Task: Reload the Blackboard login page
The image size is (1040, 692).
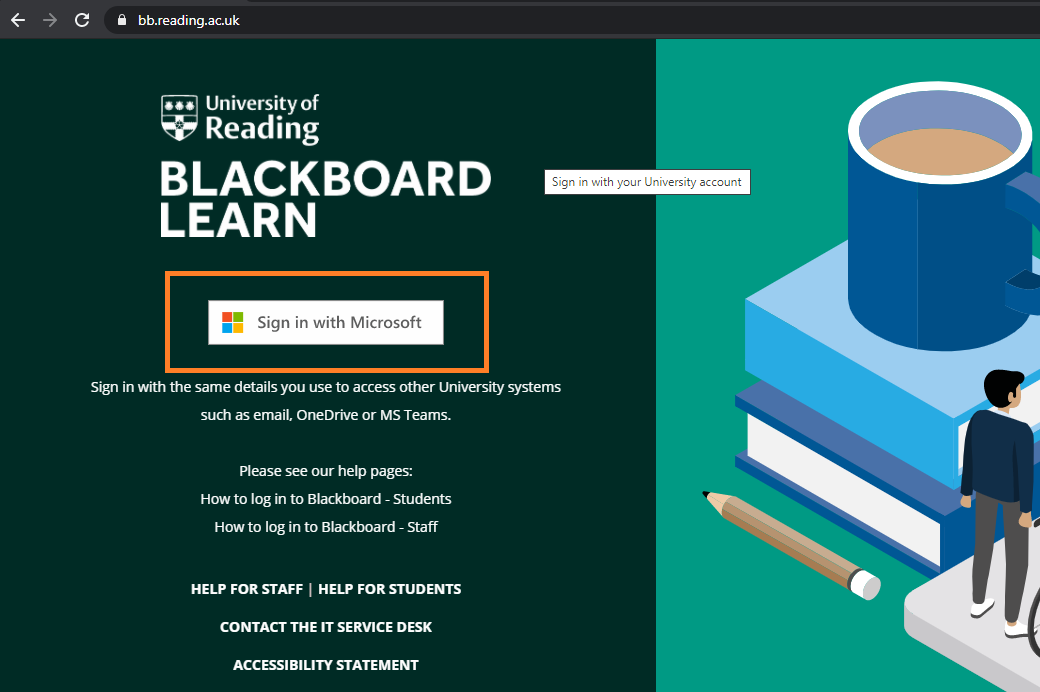Action: tap(82, 20)
